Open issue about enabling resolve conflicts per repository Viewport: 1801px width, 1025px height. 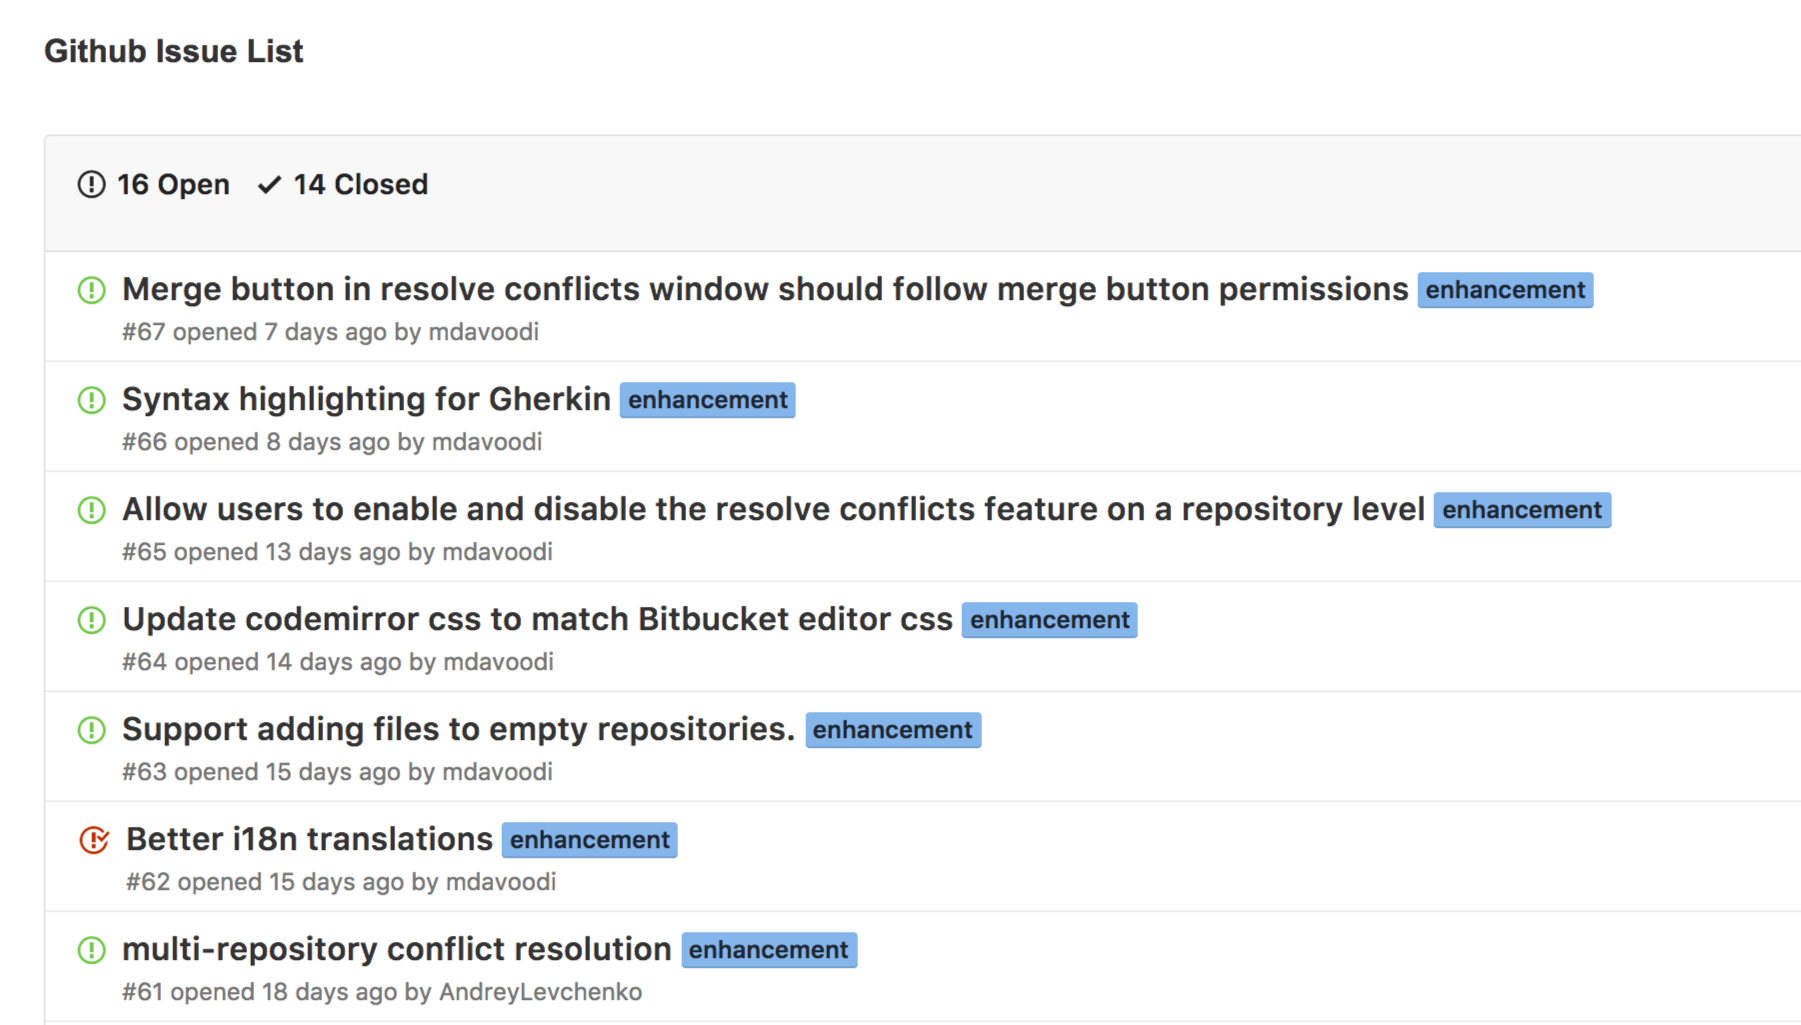point(773,509)
